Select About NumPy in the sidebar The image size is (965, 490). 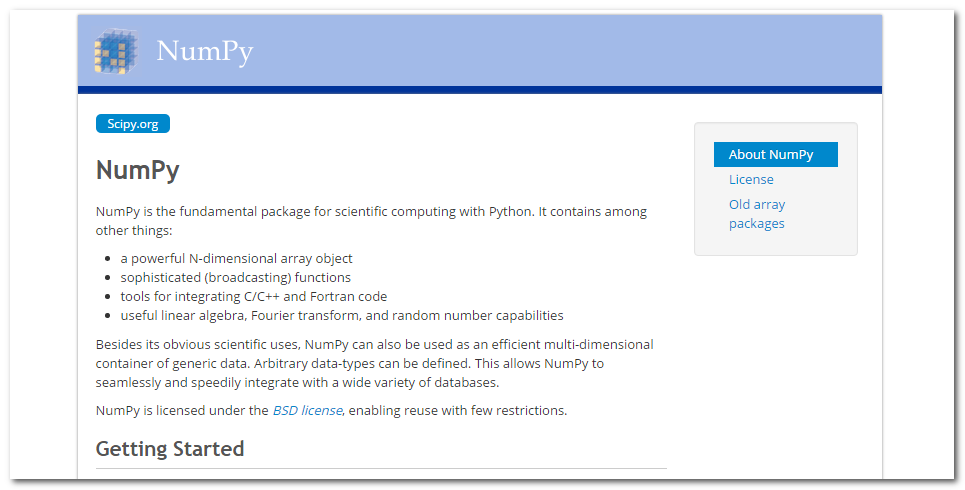coord(775,155)
